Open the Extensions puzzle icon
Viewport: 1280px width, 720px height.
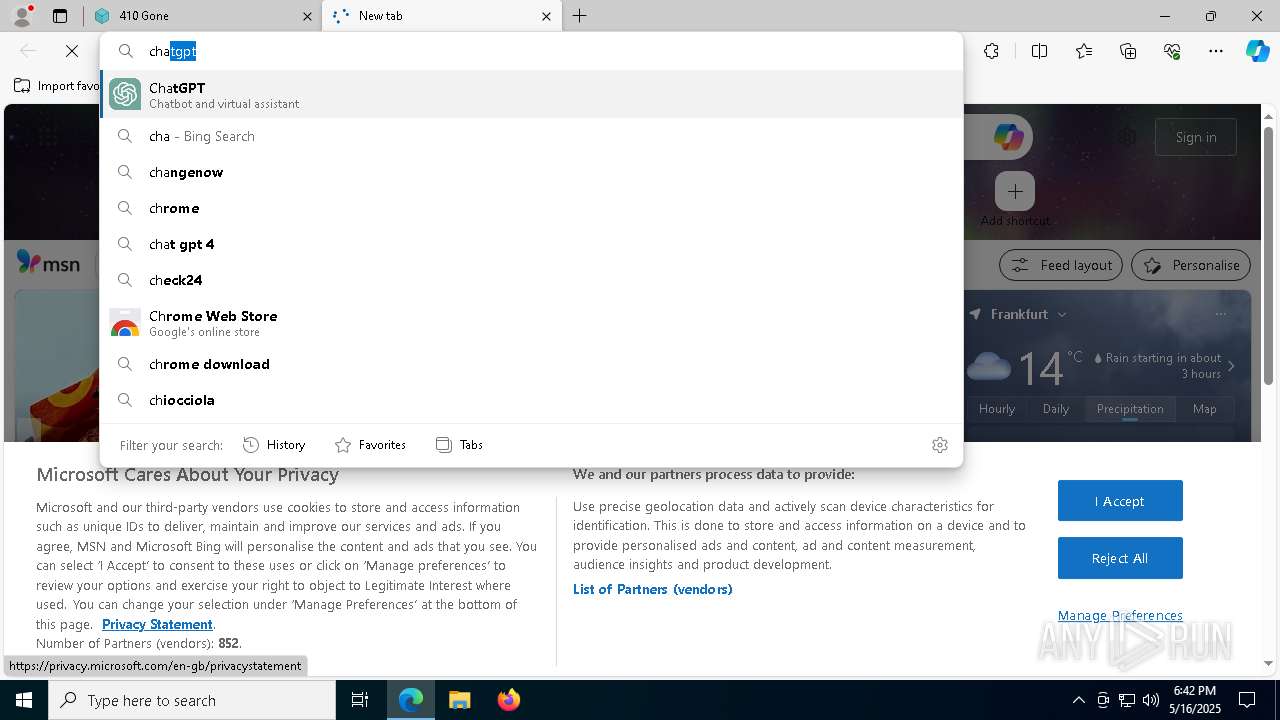991,51
